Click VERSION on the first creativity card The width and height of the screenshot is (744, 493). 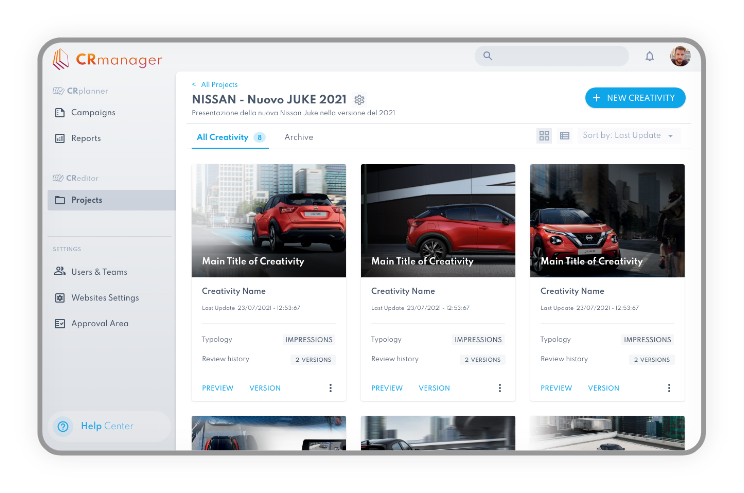(265, 388)
